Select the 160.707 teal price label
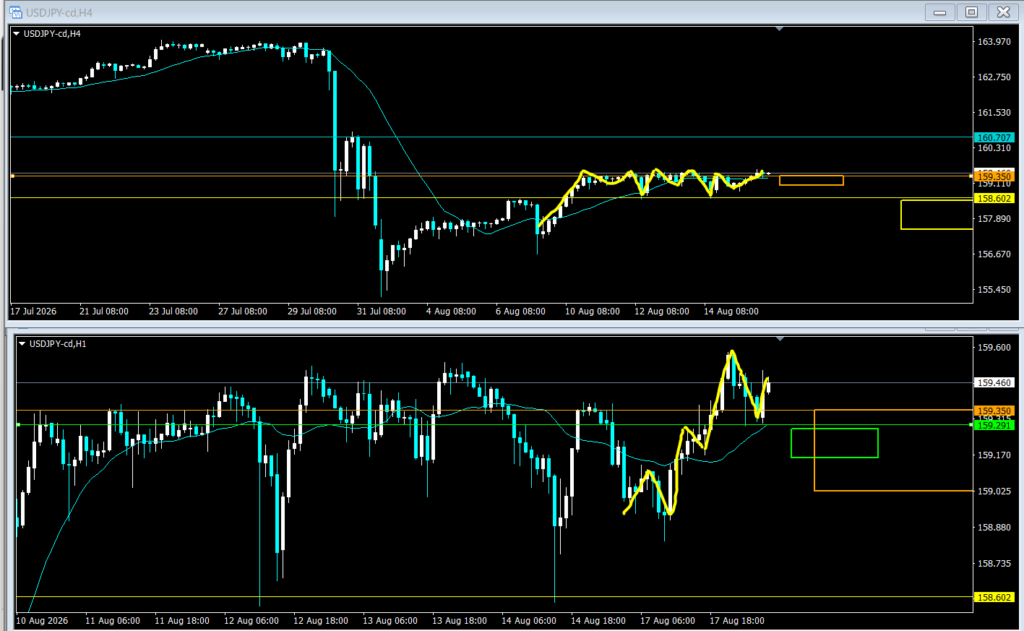The height and width of the screenshot is (631, 1024). [994, 137]
